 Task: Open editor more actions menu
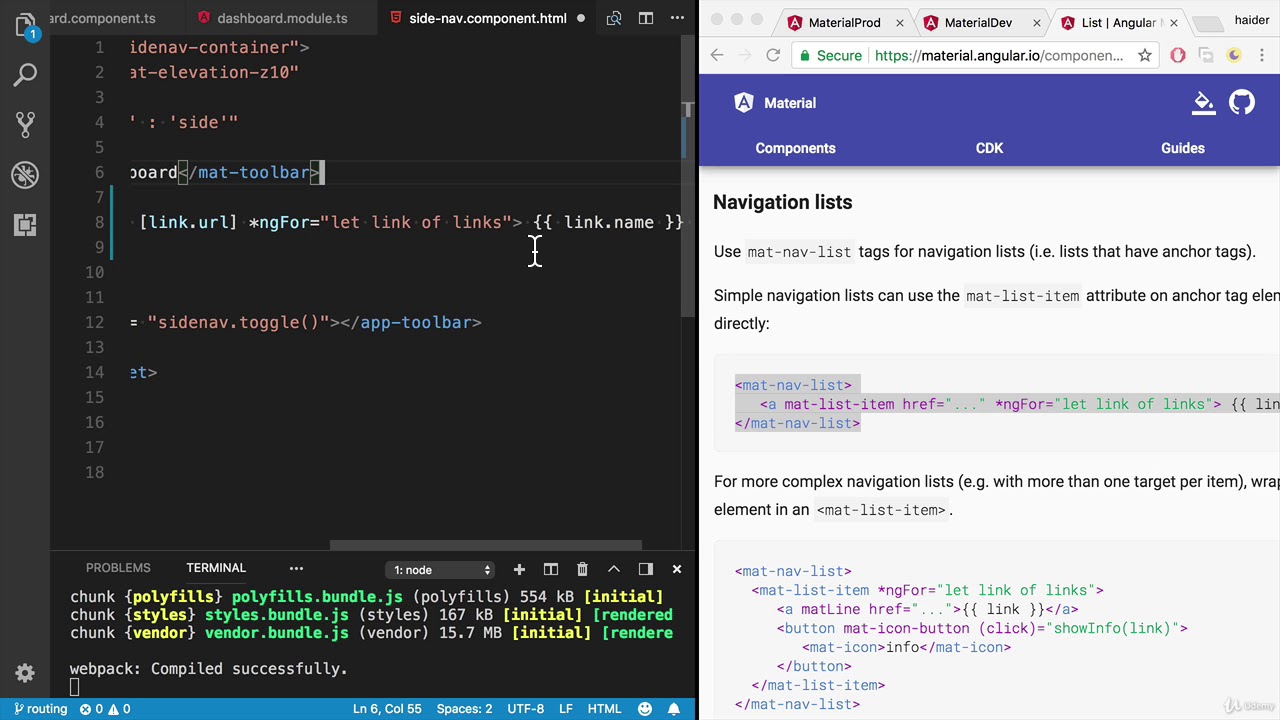pyautogui.click(x=677, y=18)
